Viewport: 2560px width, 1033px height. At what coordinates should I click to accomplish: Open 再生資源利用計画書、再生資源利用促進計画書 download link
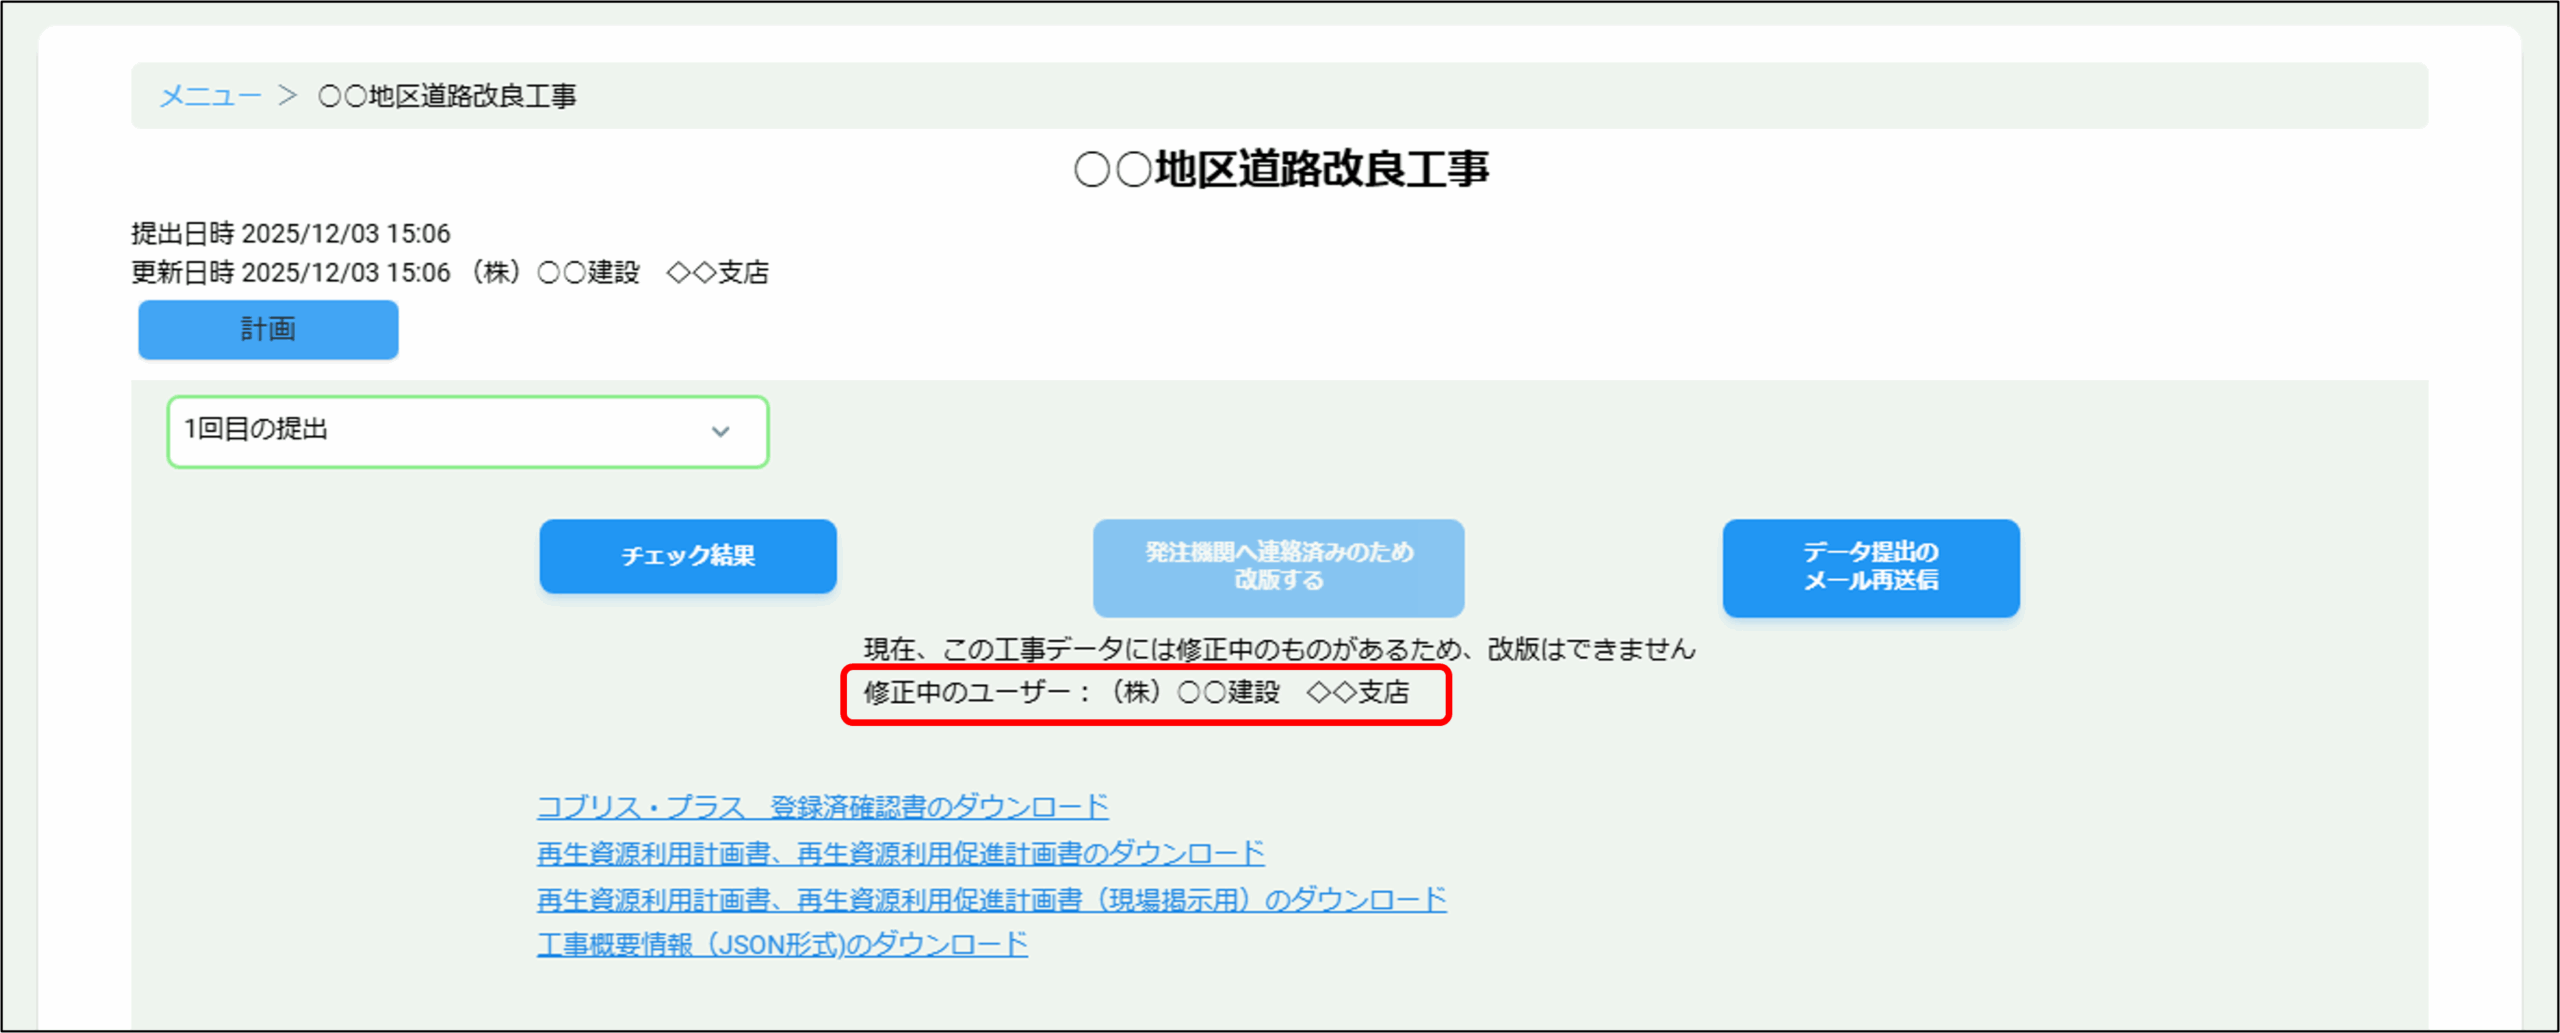pyautogui.click(x=900, y=853)
